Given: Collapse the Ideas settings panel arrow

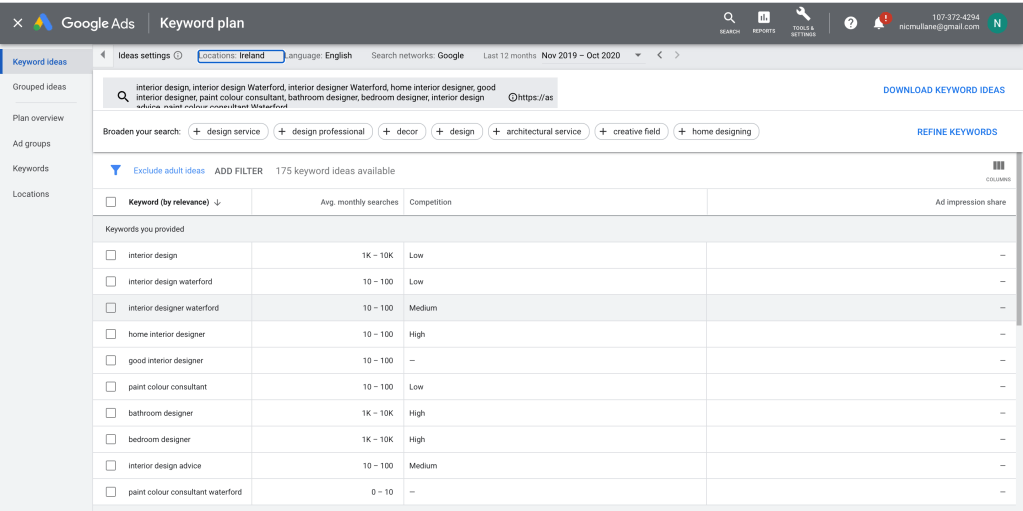Looking at the screenshot, I should 104,56.
